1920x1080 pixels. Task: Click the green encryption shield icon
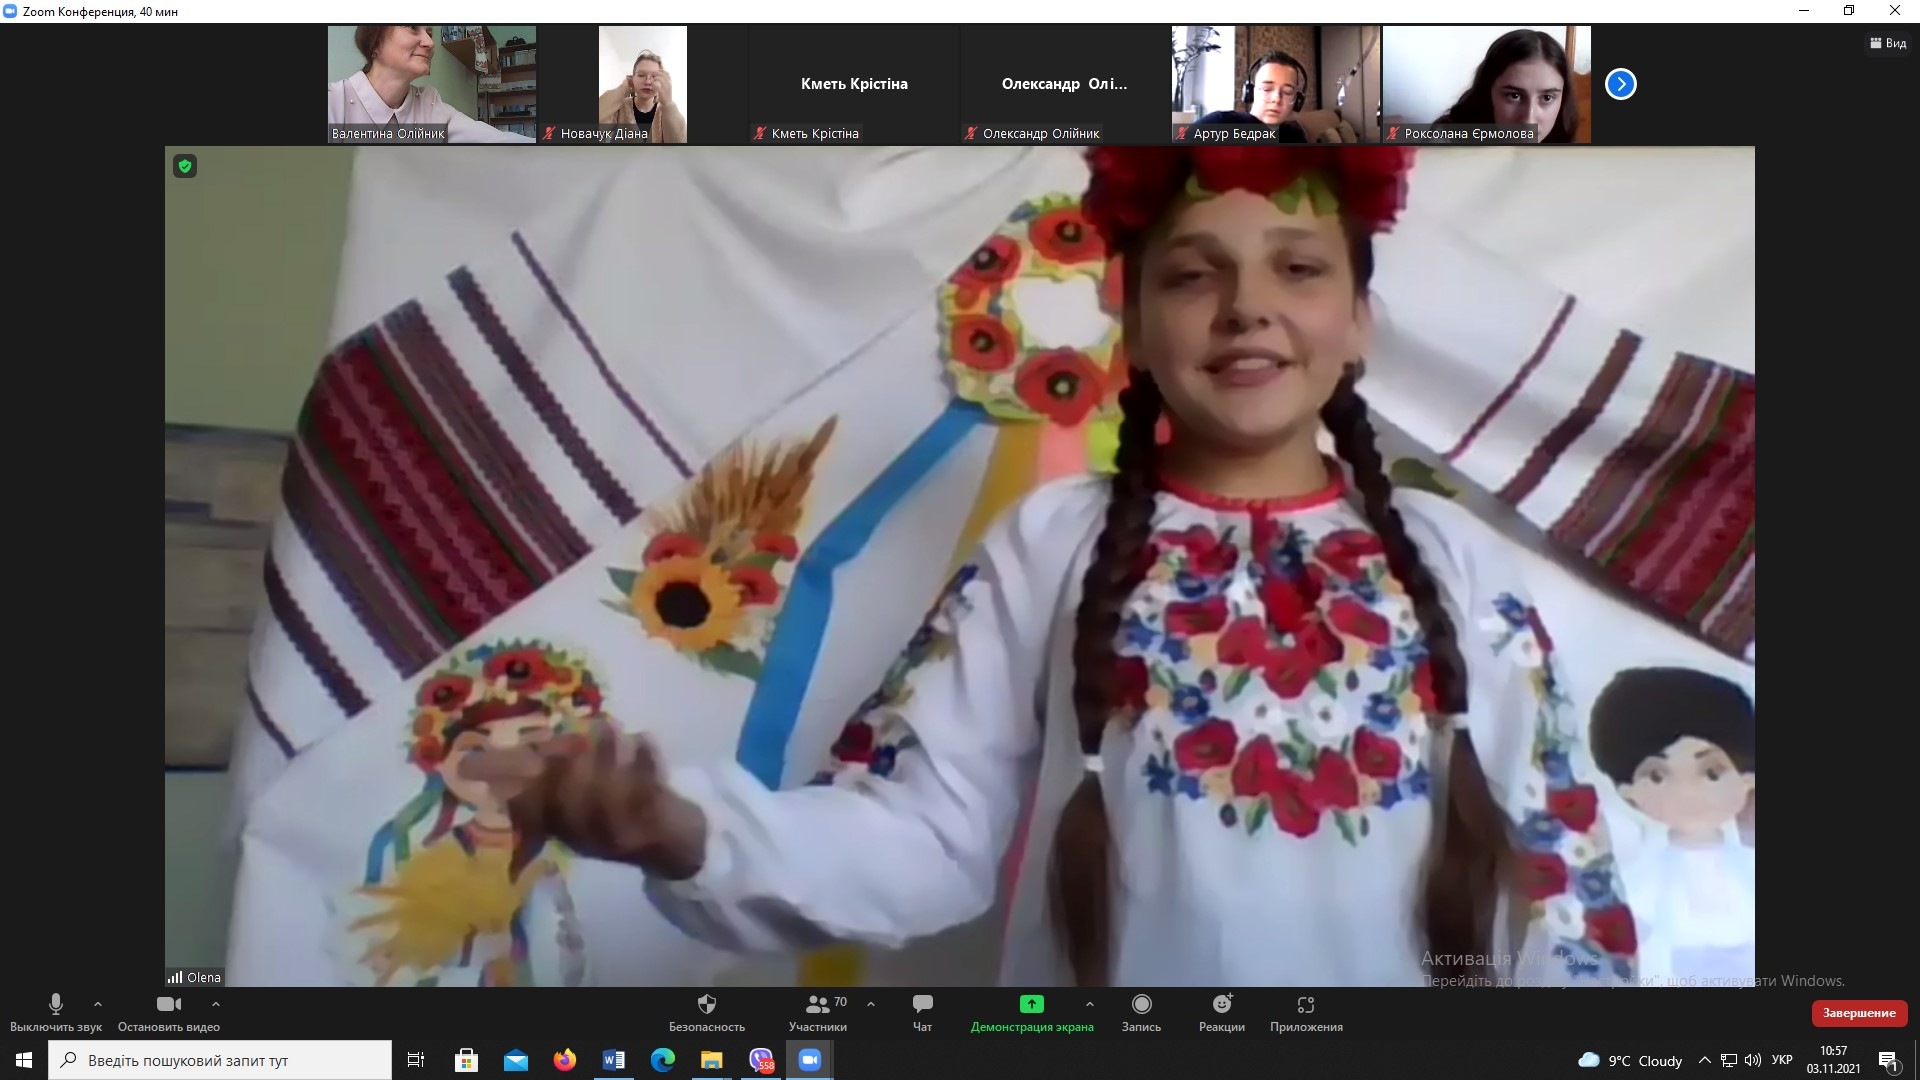coord(185,166)
